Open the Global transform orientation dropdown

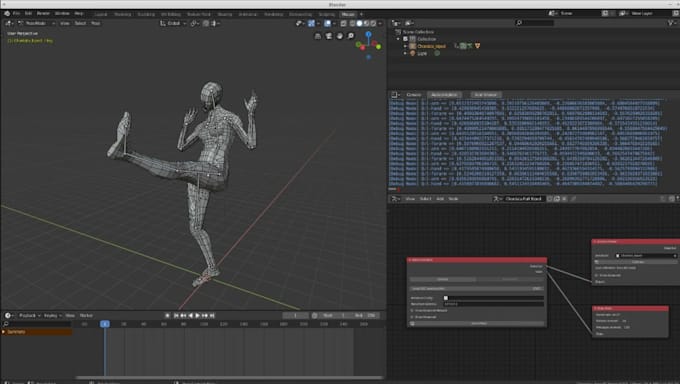tap(173, 23)
